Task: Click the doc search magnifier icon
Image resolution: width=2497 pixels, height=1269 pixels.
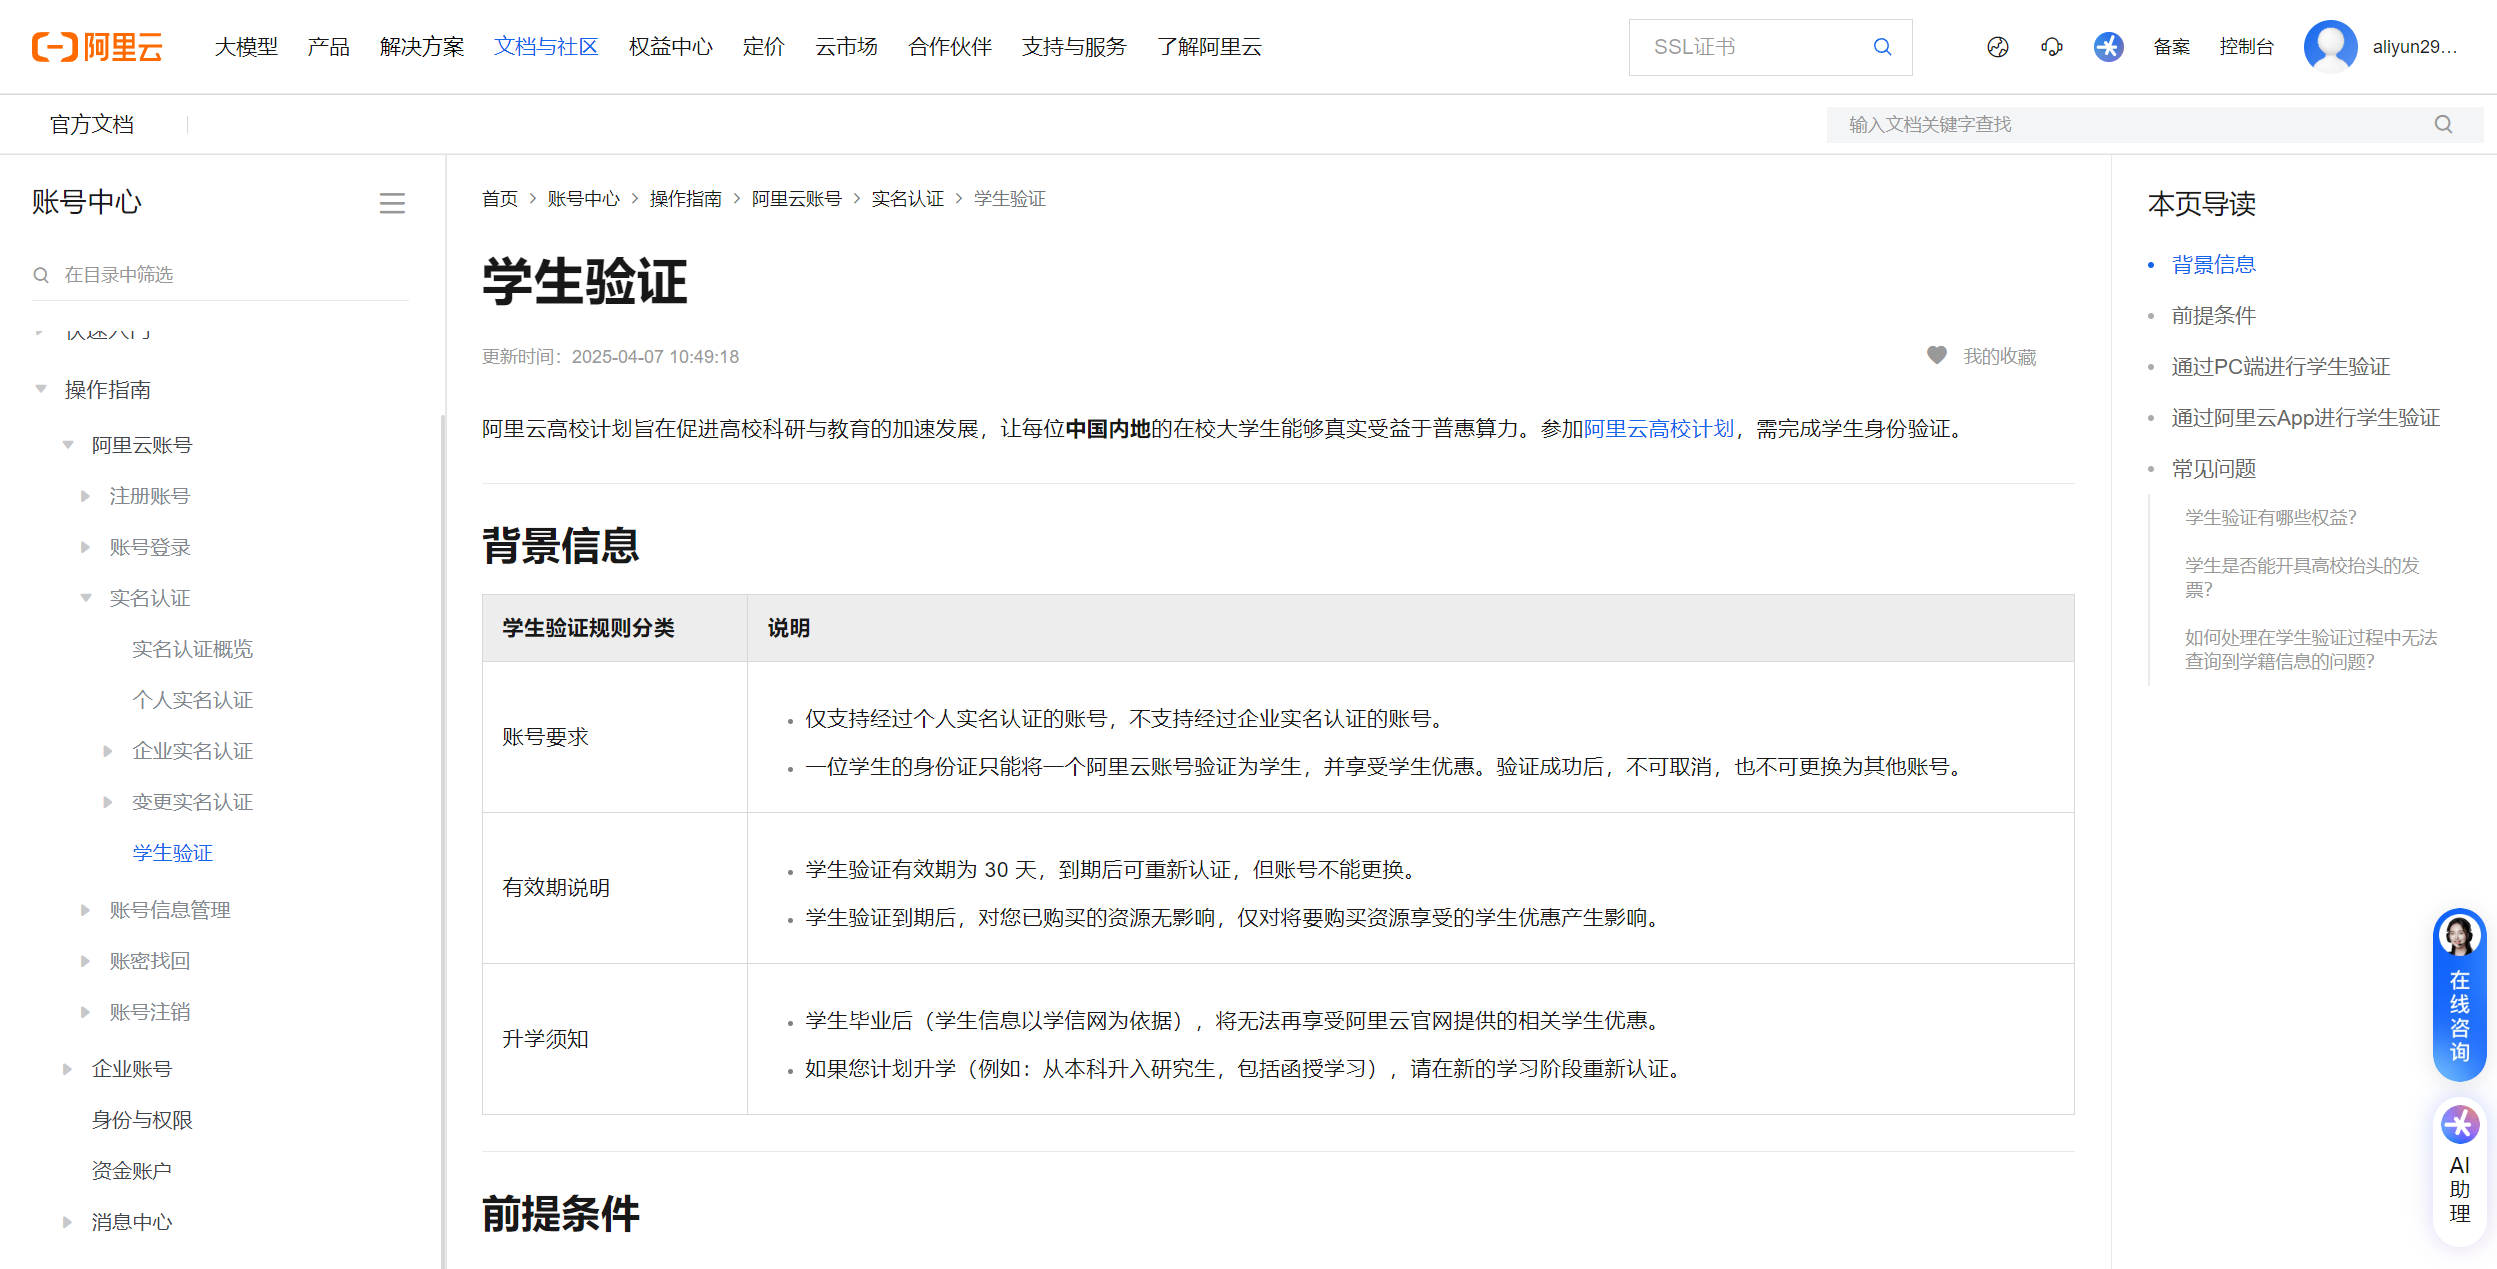Action: pyautogui.click(x=2443, y=125)
